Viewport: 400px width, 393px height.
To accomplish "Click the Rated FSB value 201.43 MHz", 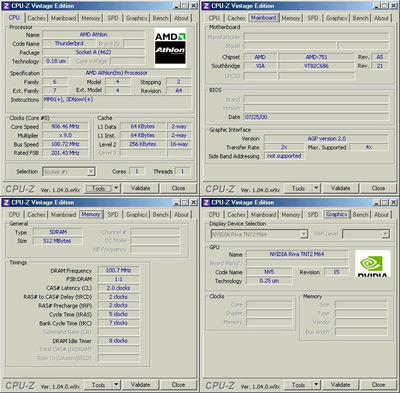I will coord(65,153).
